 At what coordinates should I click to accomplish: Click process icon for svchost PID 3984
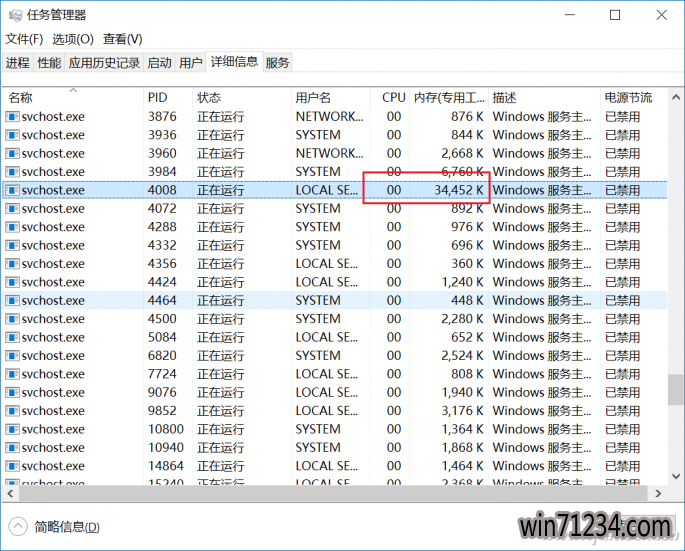tap(12, 172)
